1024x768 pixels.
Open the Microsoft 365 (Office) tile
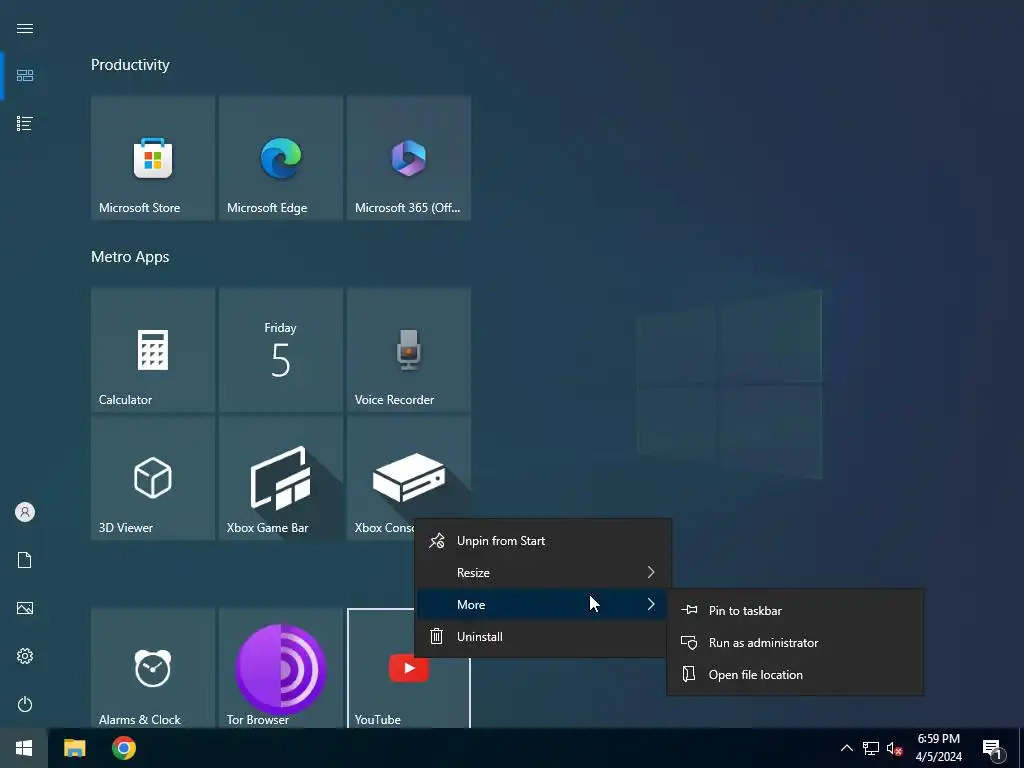pyautogui.click(x=409, y=158)
